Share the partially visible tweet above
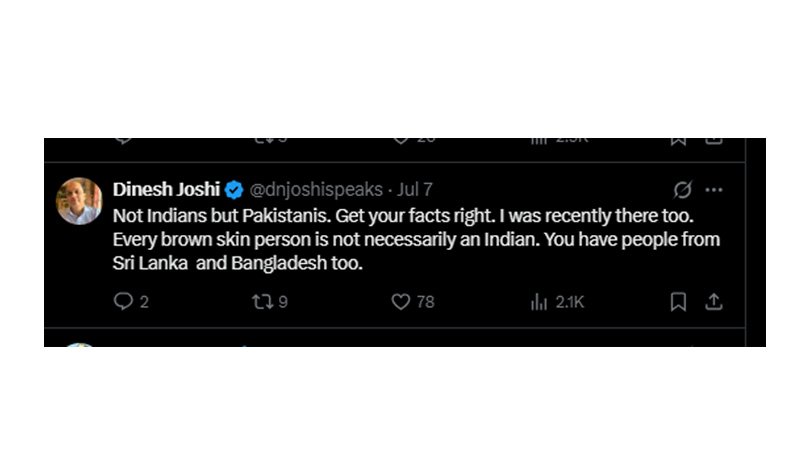The height and width of the screenshot is (450, 800). 714,140
